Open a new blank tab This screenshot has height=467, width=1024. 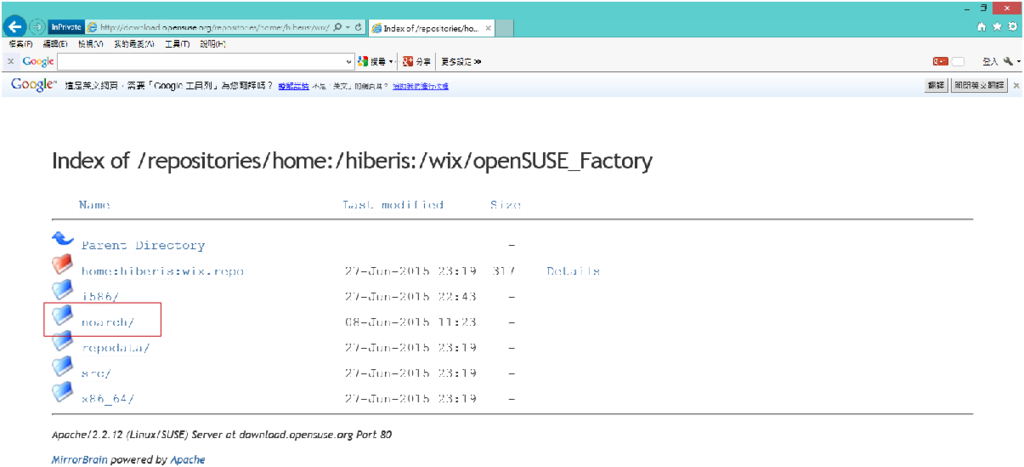click(x=505, y=28)
